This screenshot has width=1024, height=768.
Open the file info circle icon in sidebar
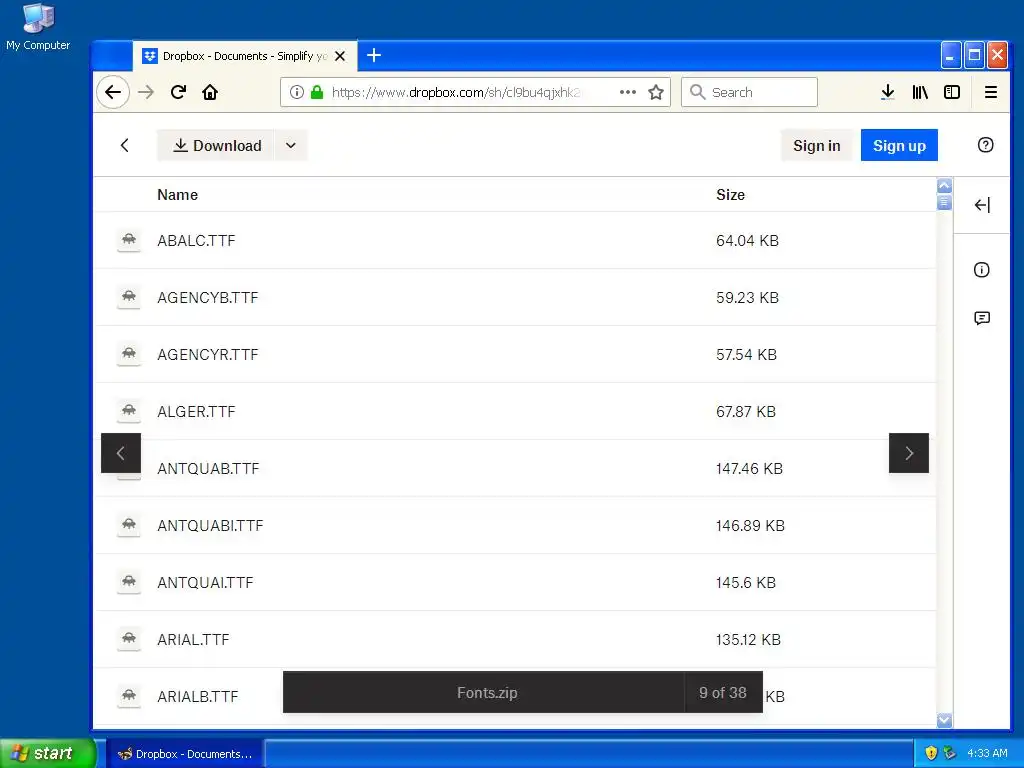coord(981,270)
